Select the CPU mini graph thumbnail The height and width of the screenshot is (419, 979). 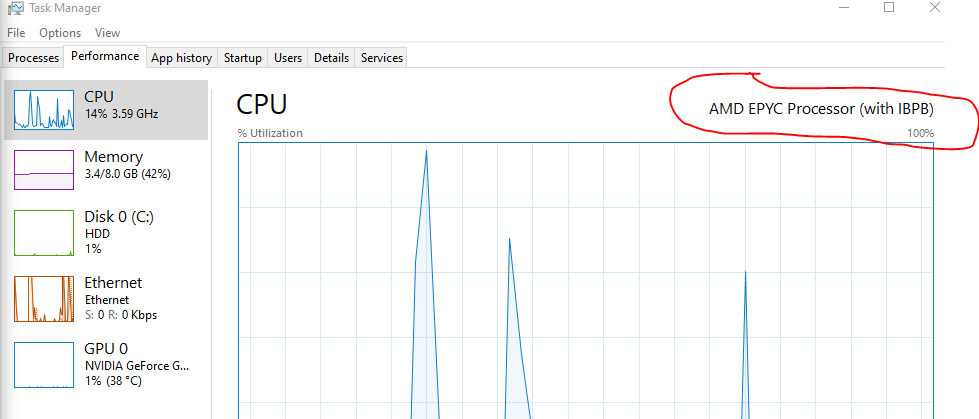click(x=44, y=109)
